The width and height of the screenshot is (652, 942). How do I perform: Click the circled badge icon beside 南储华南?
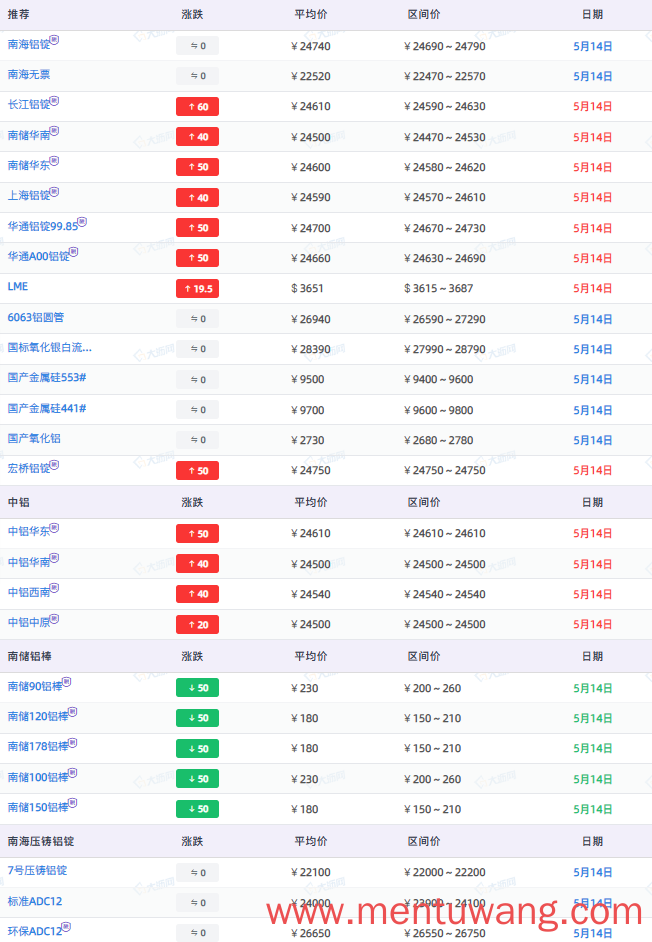pos(55,130)
